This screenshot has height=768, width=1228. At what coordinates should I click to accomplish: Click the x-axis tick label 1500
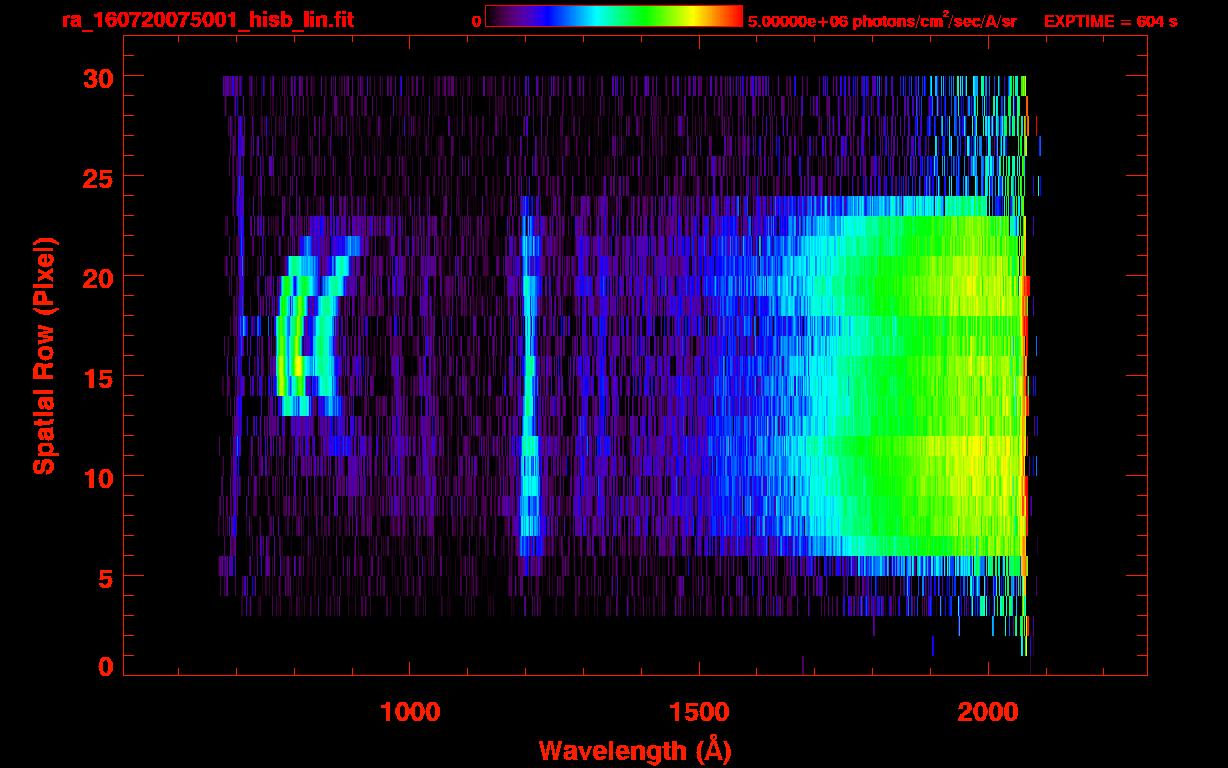tap(699, 711)
